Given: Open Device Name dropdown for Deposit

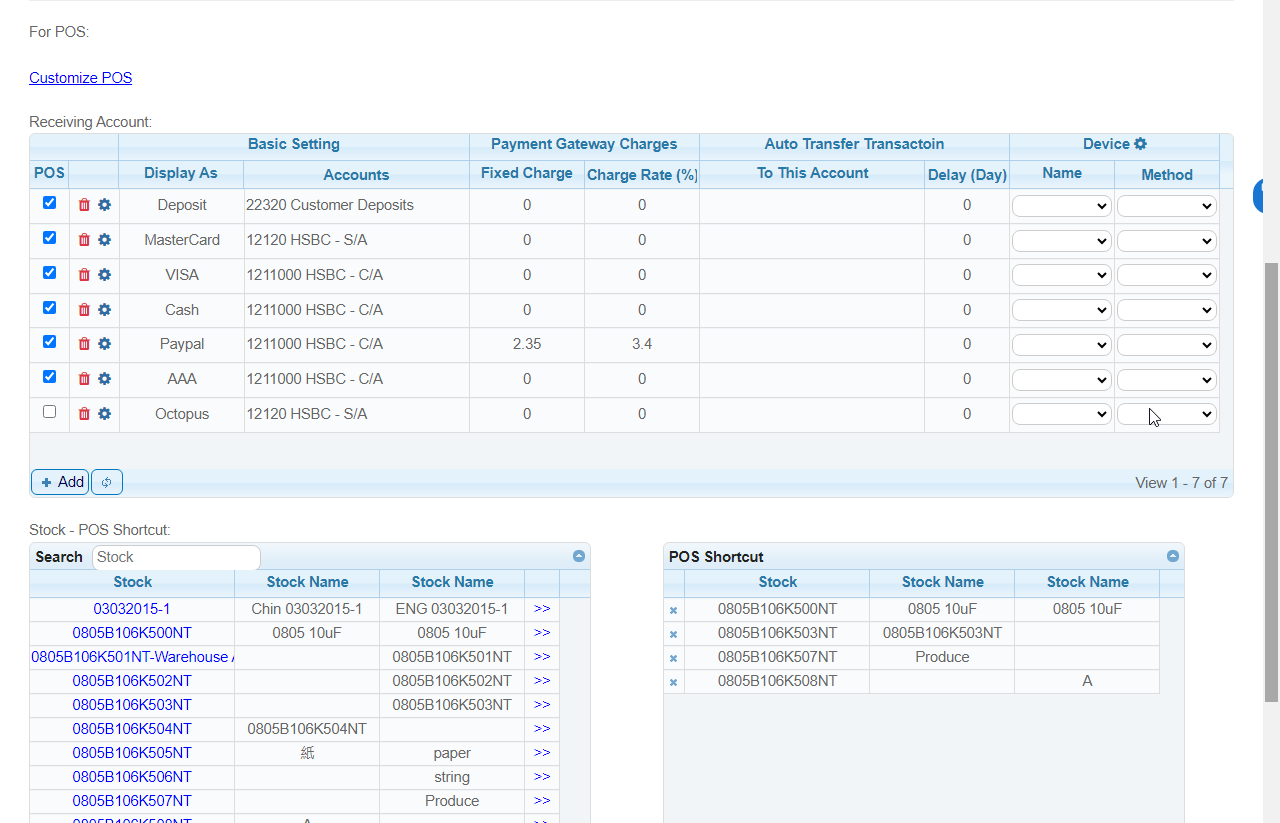Looking at the screenshot, I should click(1061, 206).
